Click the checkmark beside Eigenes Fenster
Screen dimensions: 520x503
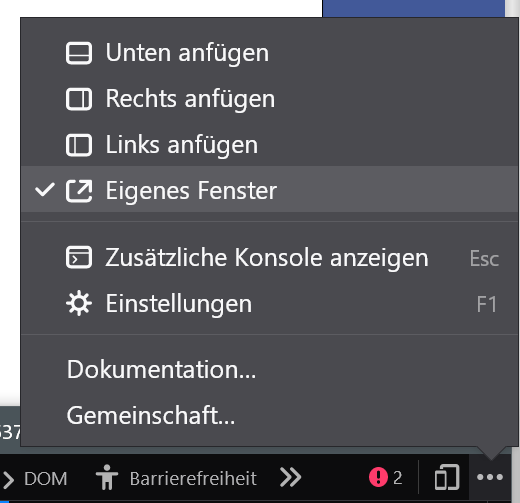point(45,190)
